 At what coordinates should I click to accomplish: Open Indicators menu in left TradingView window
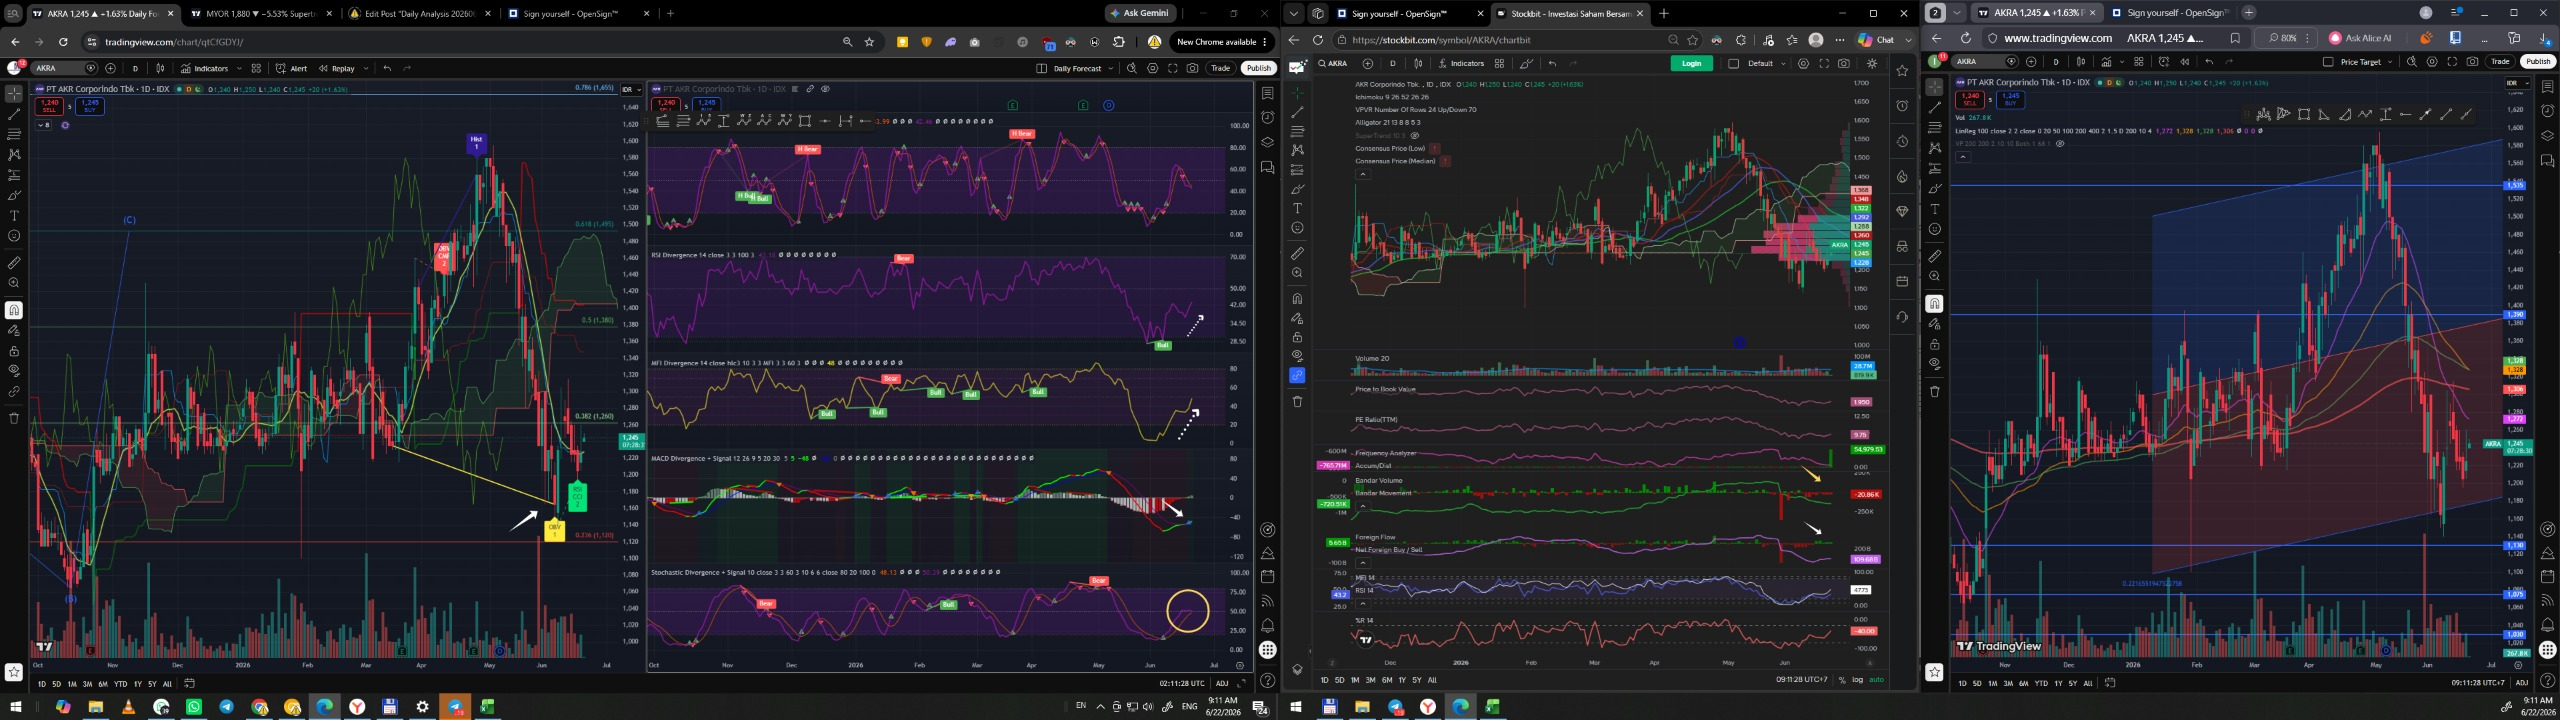205,68
